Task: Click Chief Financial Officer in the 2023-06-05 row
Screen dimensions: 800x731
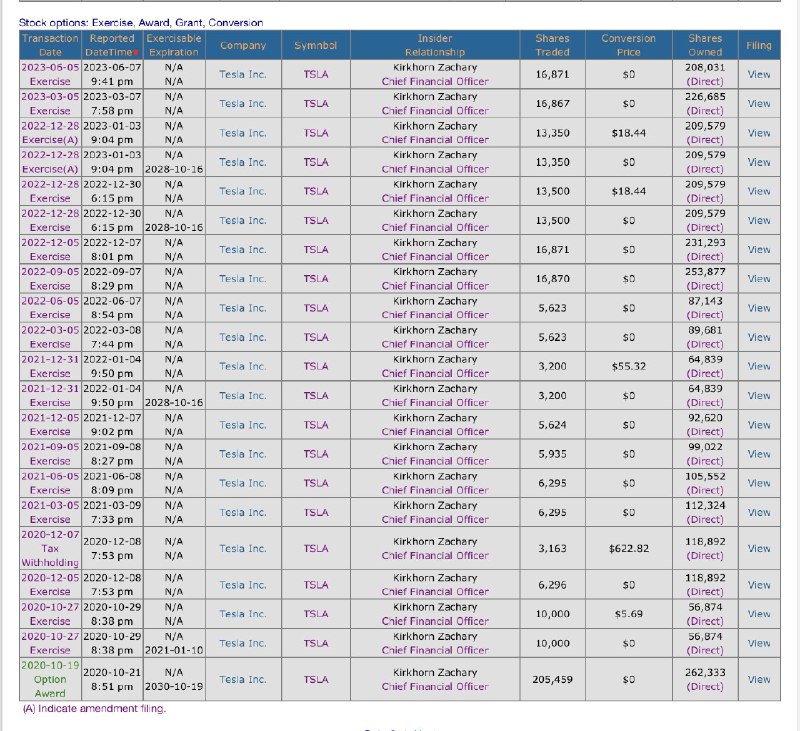Action: click(x=435, y=82)
